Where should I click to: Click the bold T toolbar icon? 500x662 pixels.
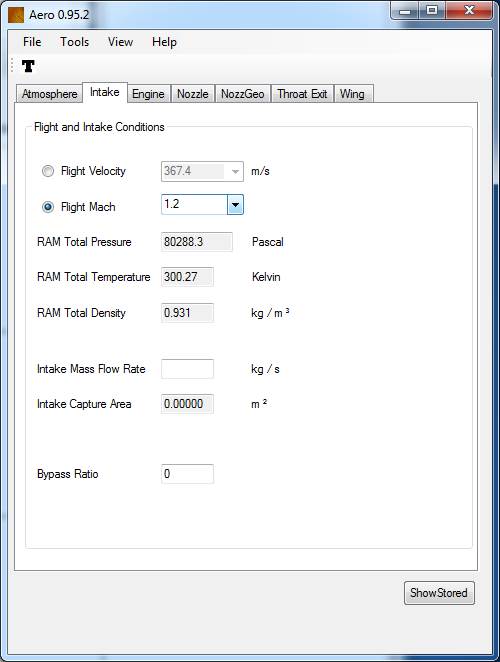tap(28, 66)
